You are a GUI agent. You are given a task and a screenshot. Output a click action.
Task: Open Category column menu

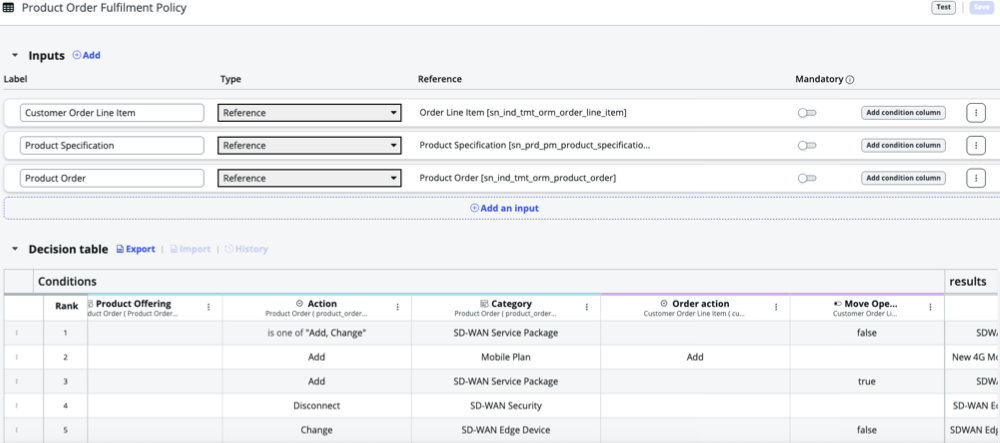click(x=587, y=307)
